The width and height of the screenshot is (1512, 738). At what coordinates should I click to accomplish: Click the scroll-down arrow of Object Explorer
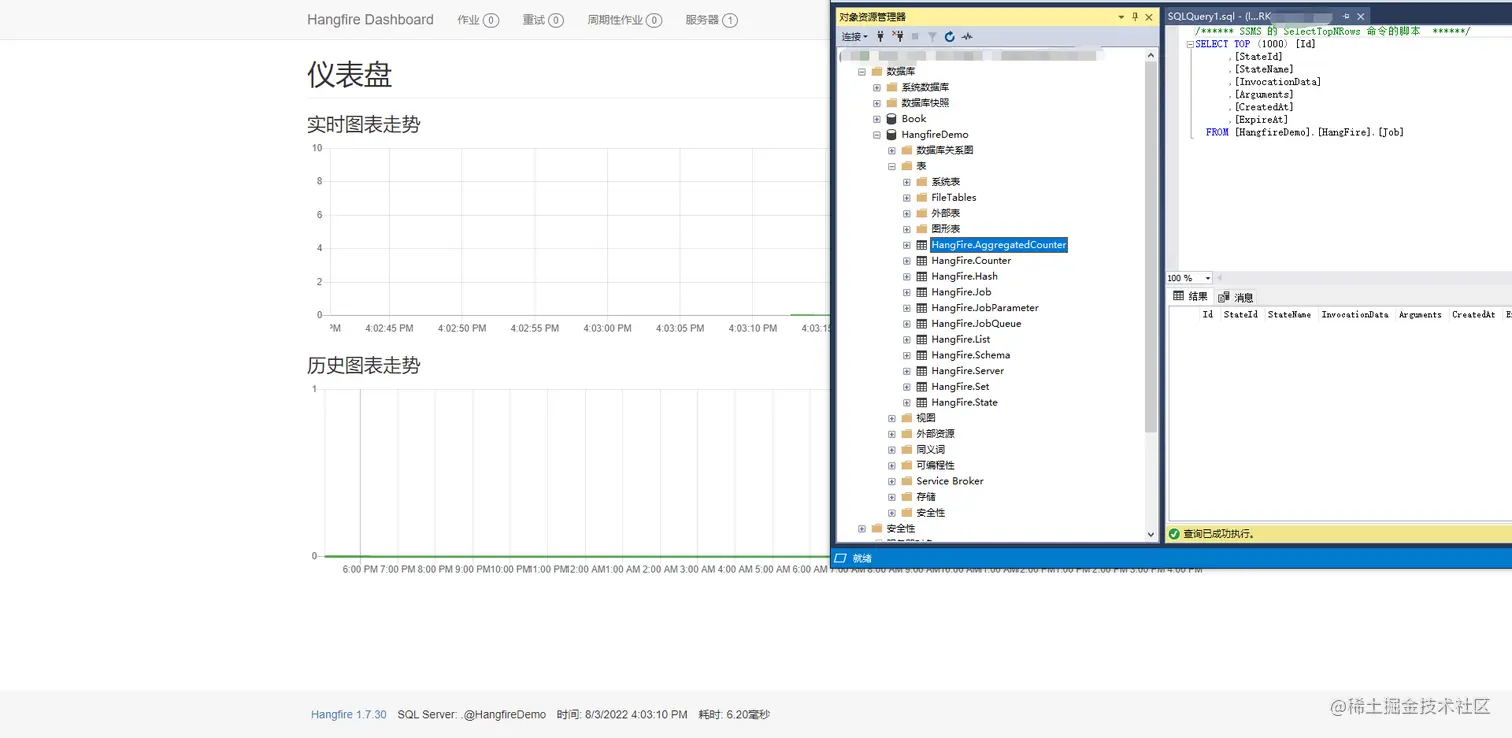(x=1151, y=534)
